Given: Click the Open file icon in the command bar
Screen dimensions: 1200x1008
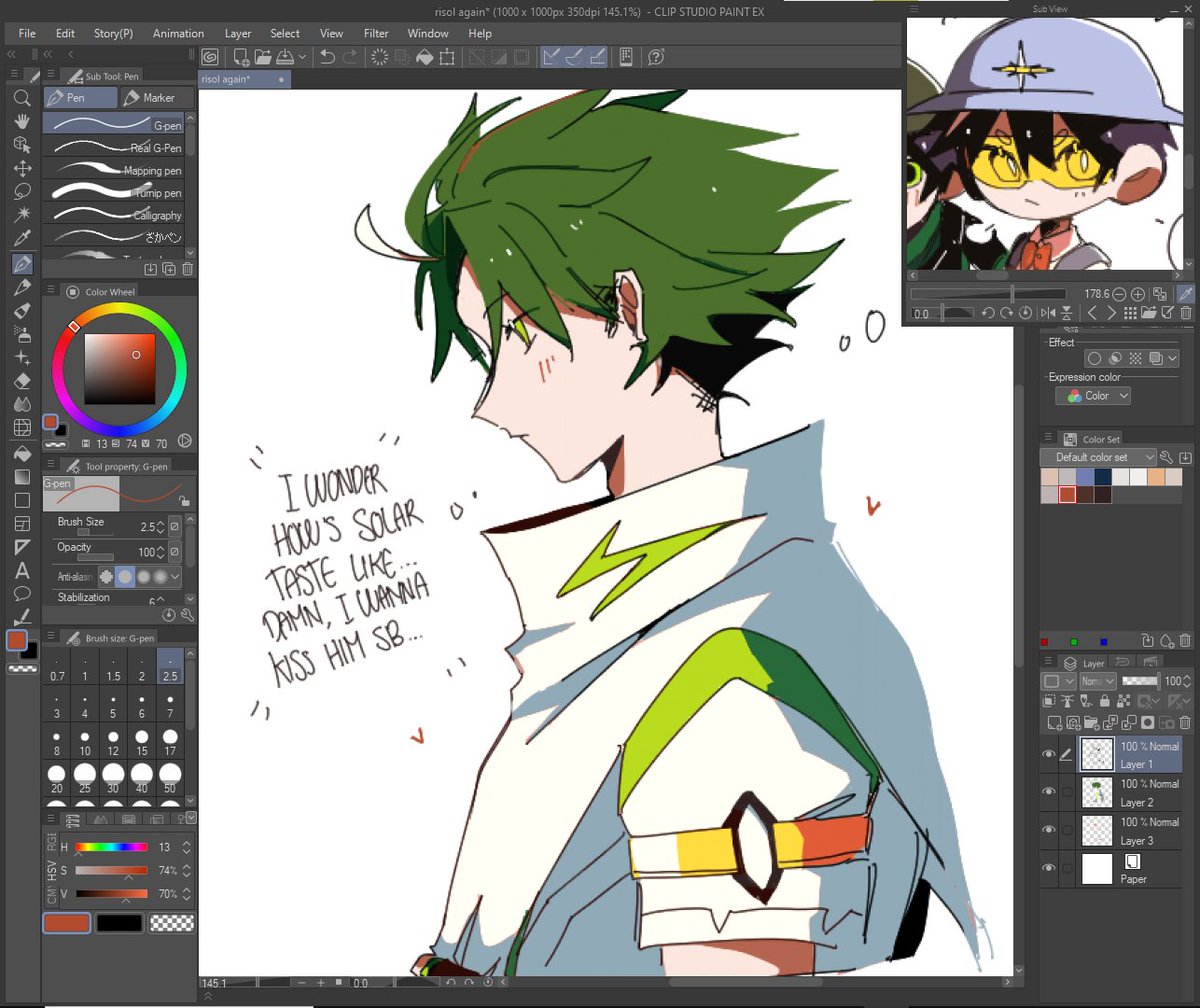Looking at the screenshot, I should tap(262, 57).
